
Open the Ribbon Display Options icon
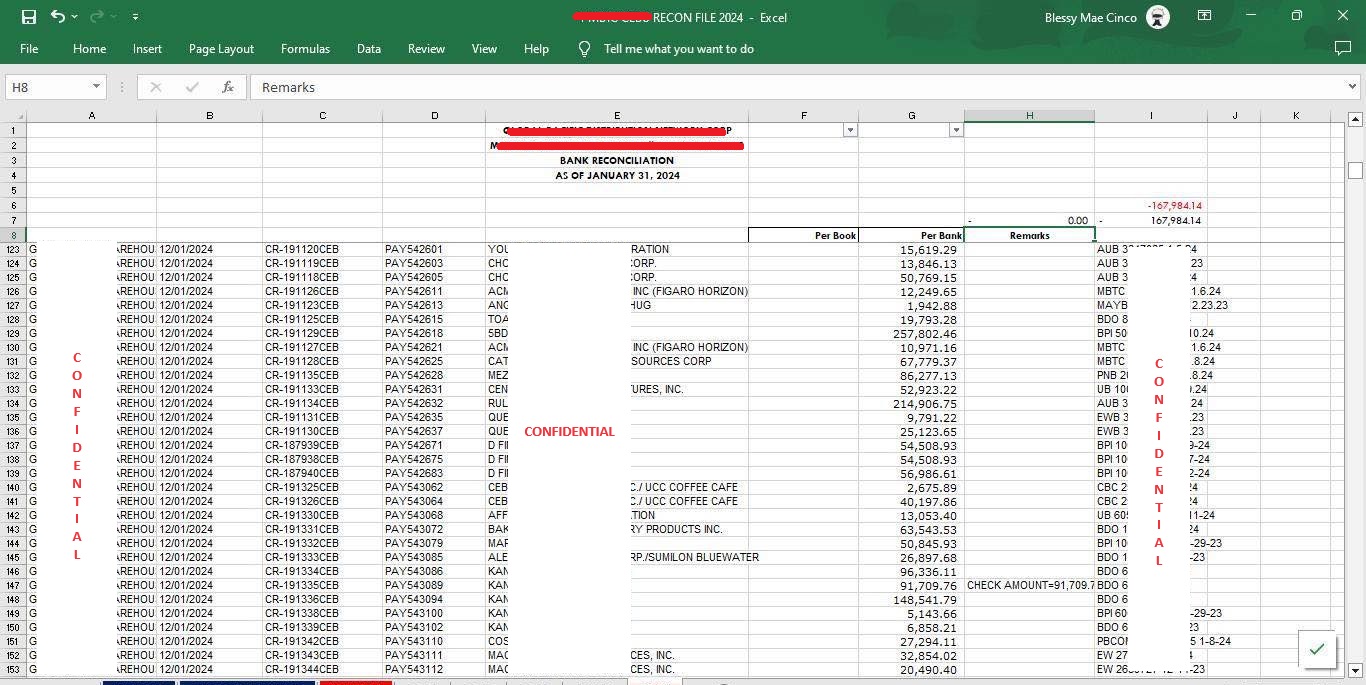coord(1205,16)
